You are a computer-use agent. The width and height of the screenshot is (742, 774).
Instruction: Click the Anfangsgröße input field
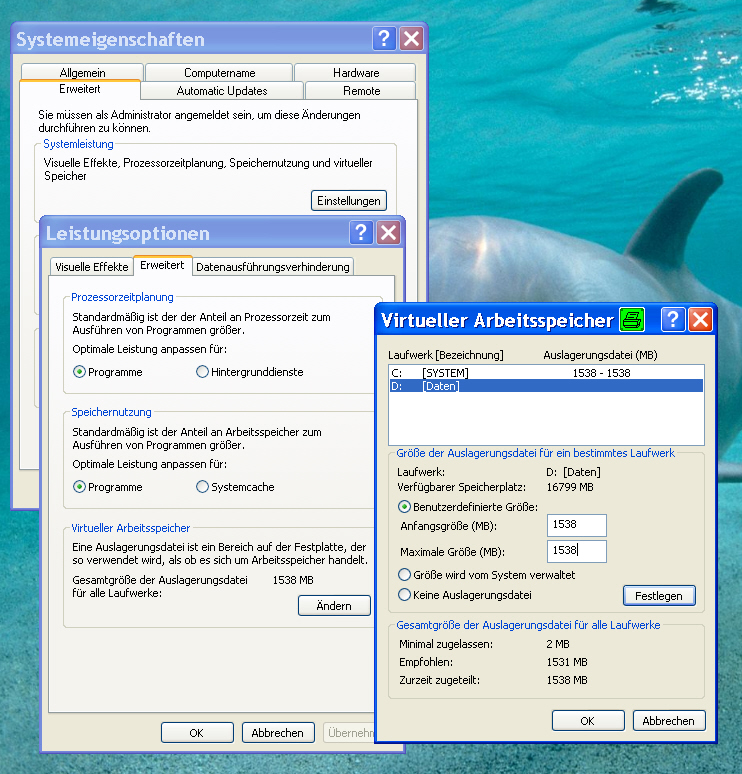(577, 526)
